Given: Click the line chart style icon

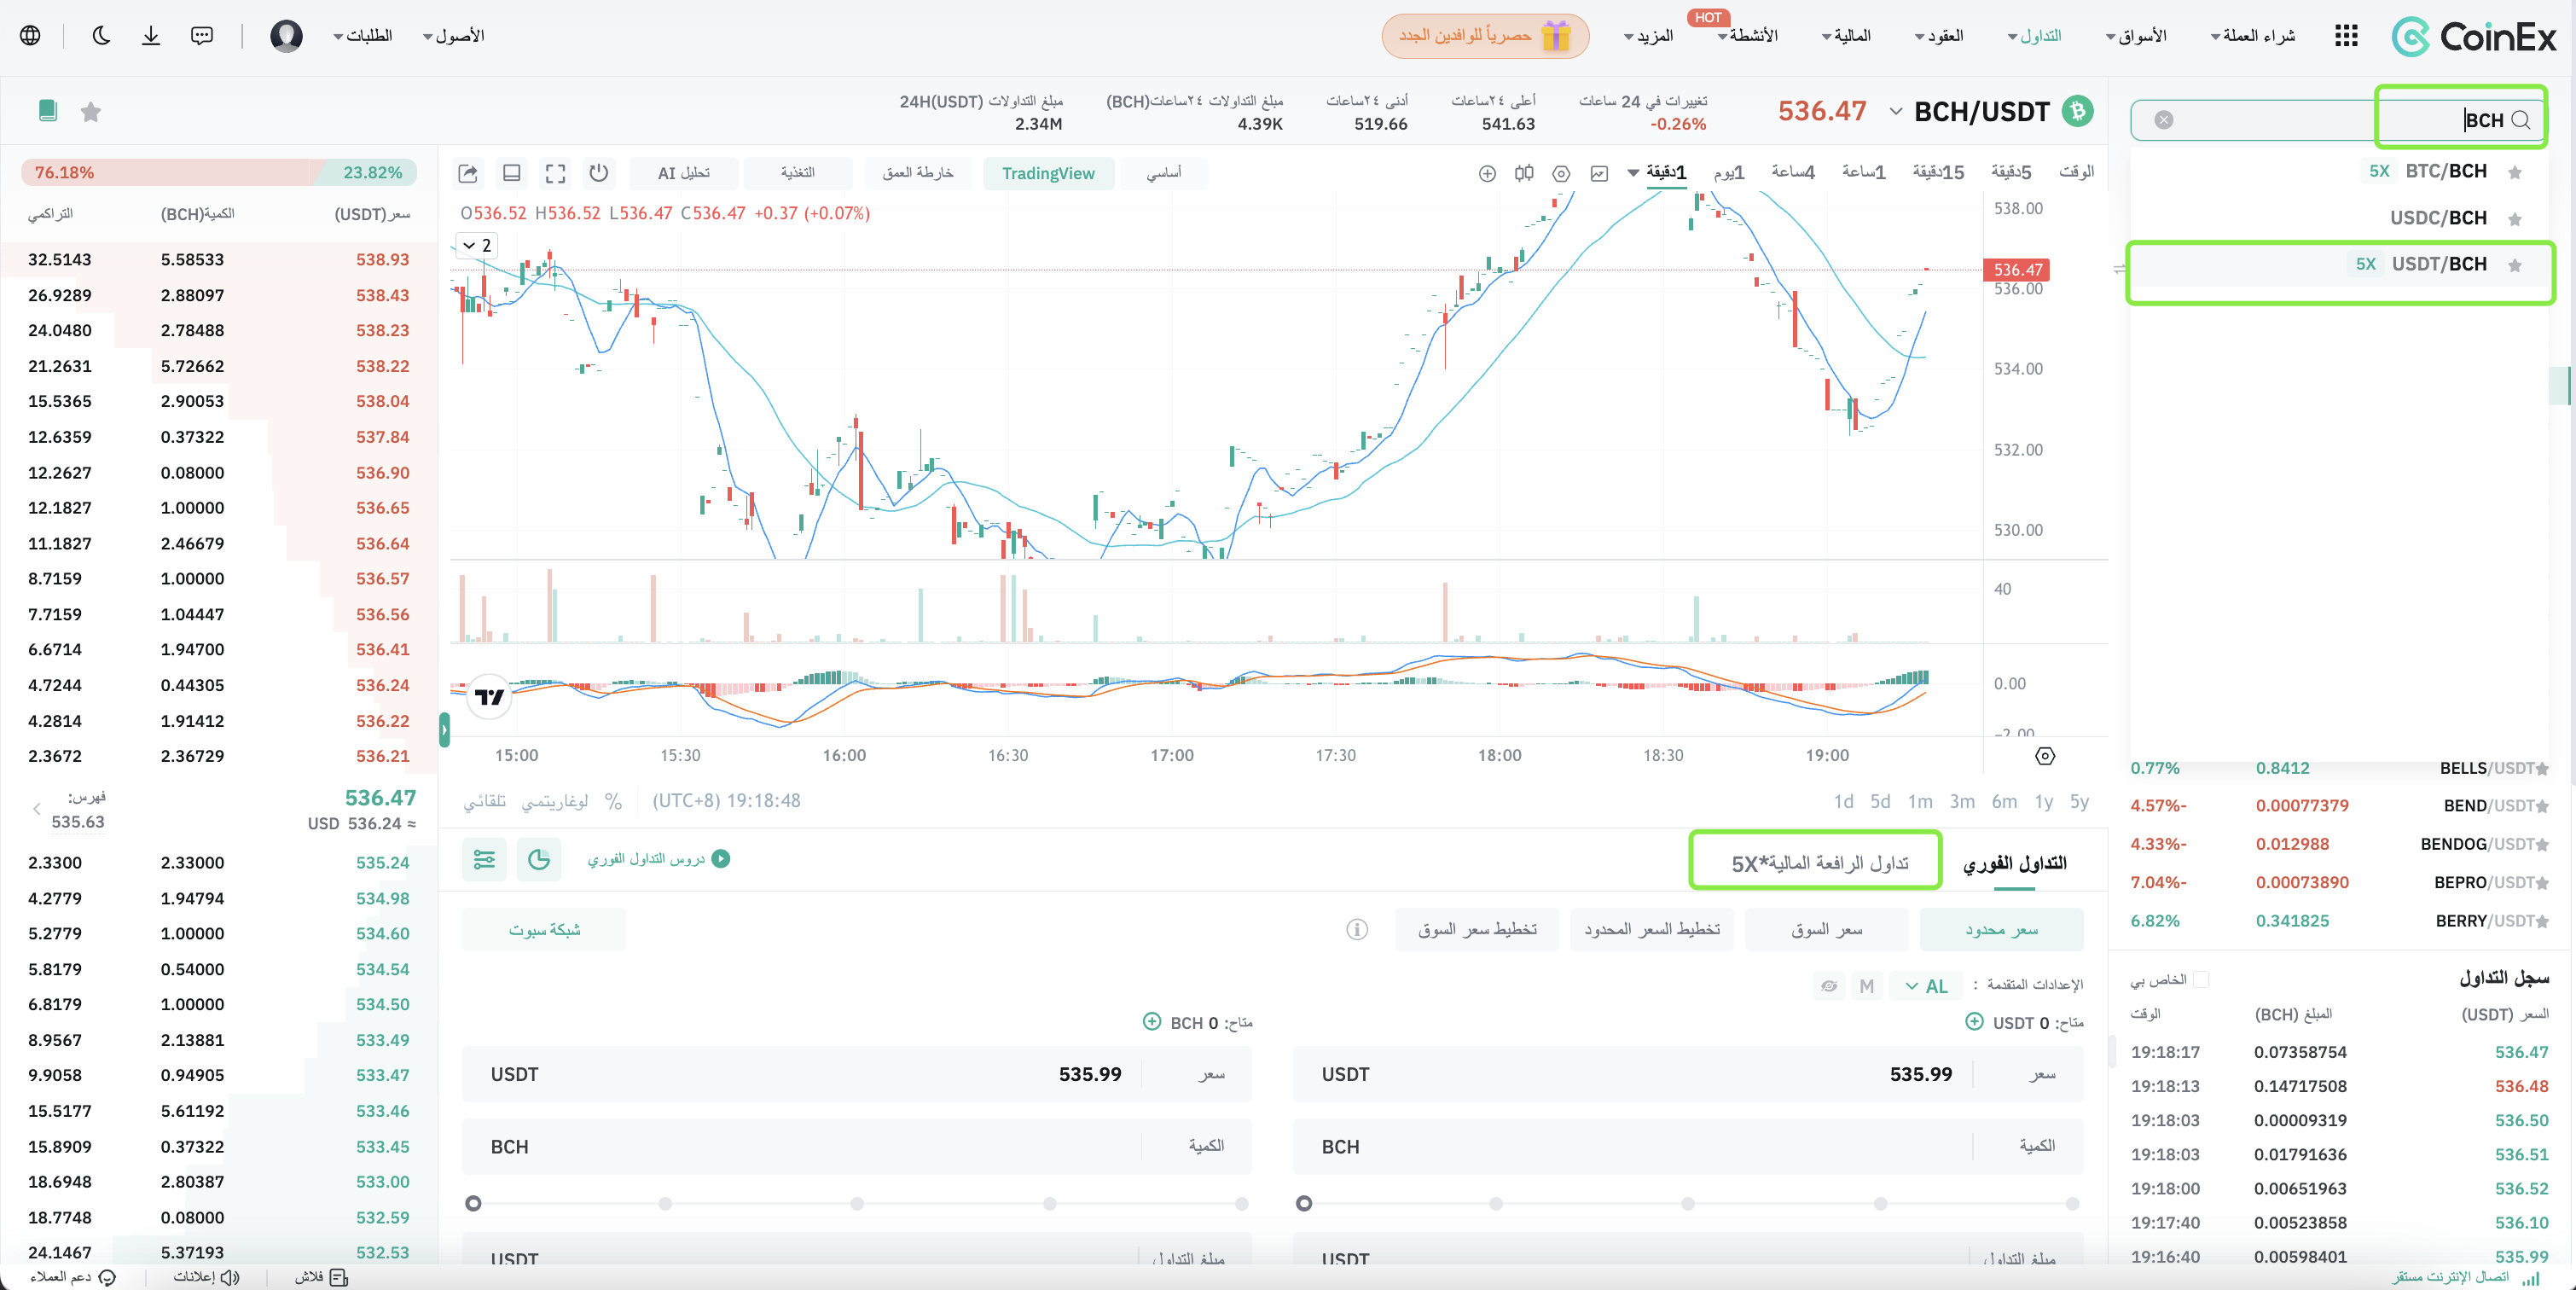Looking at the screenshot, I should pyautogui.click(x=1599, y=173).
